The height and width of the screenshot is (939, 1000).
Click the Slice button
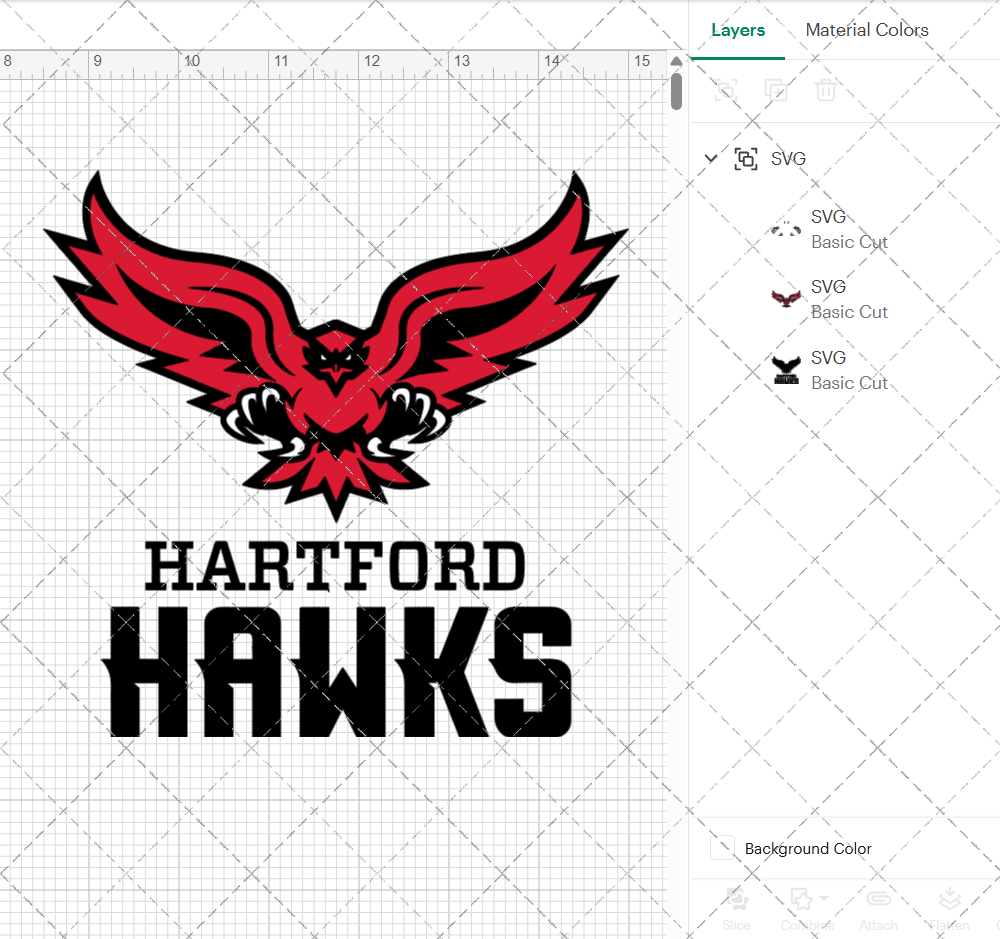pos(736,908)
